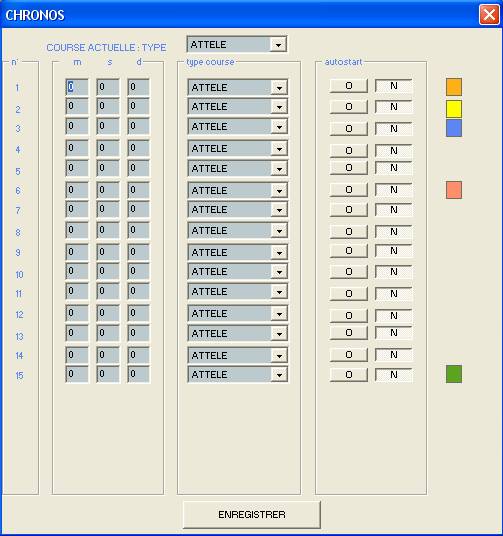Enable autostart O for row 1

click(349, 86)
